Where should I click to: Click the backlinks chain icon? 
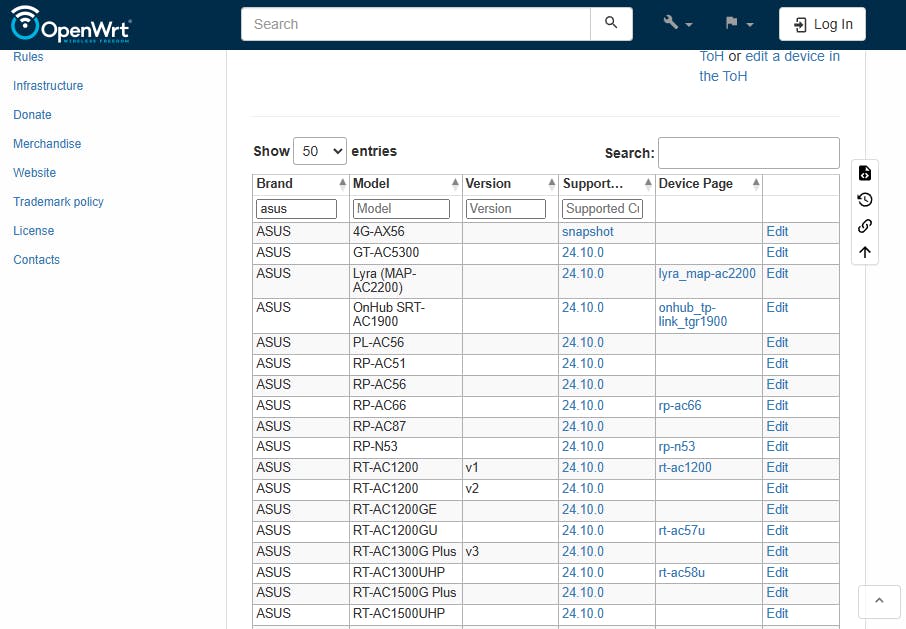point(865,226)
